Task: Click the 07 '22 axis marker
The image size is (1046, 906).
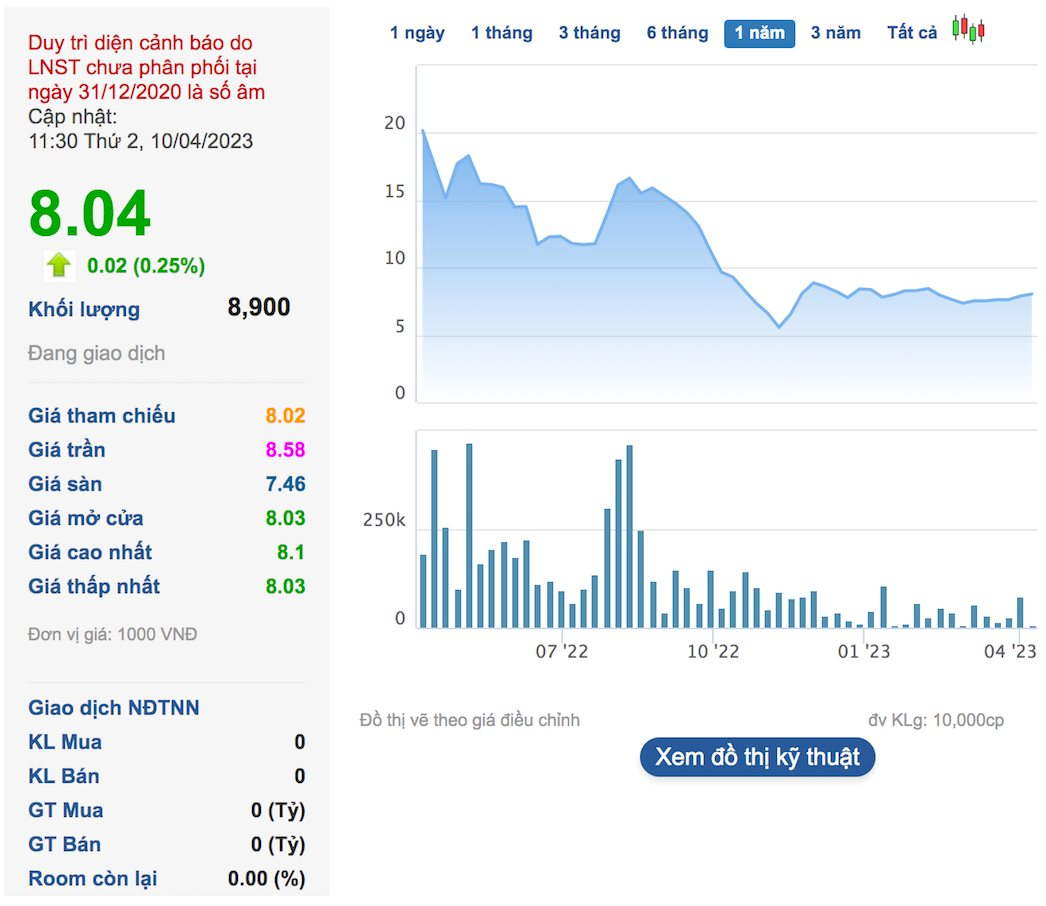Action: (x=562, y=651)
